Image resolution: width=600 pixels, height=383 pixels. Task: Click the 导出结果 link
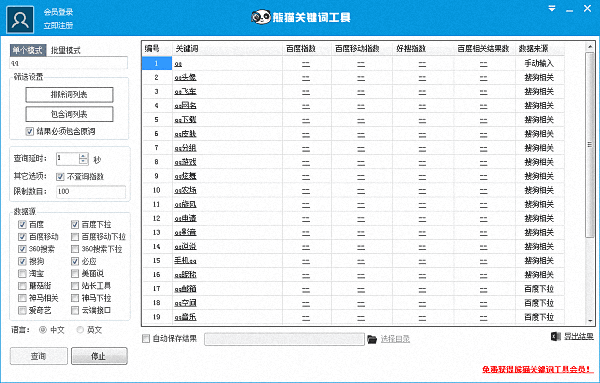(579, 336)
